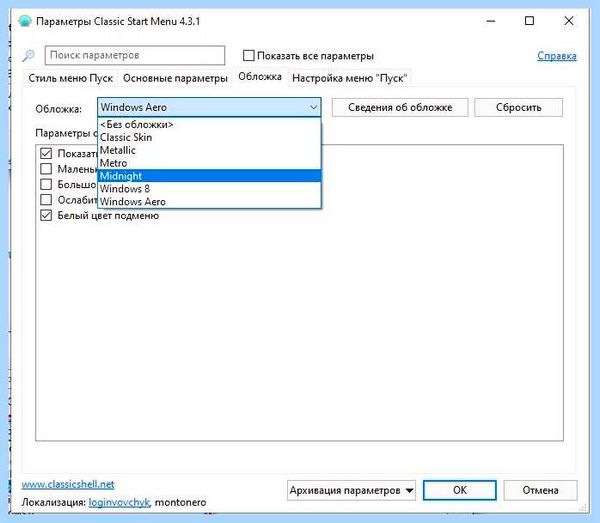This screenshot has height=523, width=600.
Task: Choose 'Metallic' skin option
Action: pos(209,150)
